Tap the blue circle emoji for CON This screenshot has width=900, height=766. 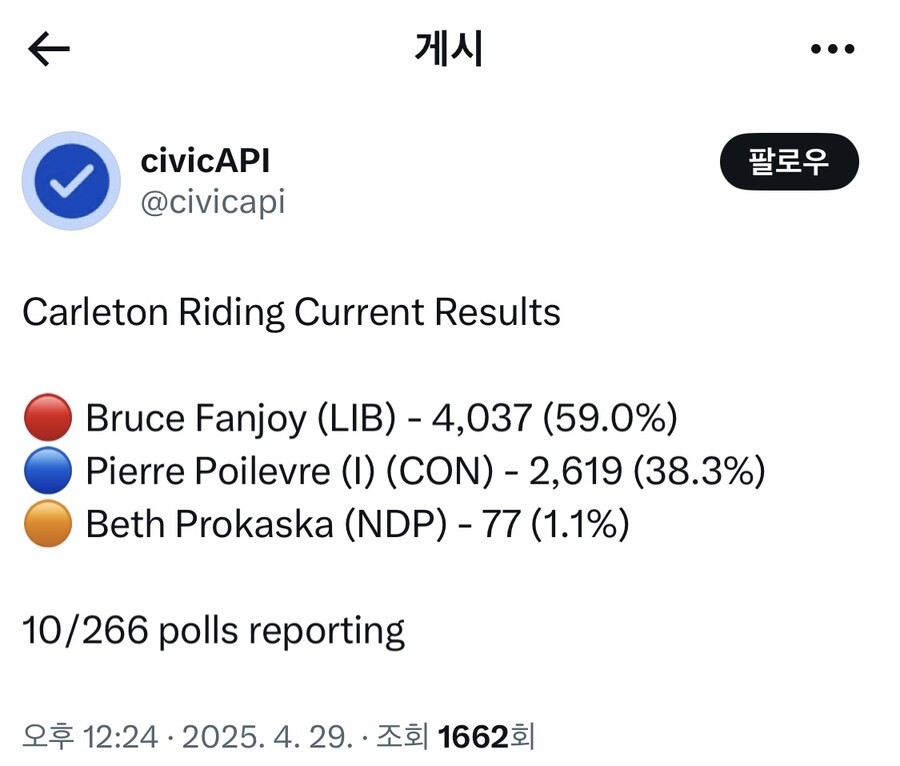click(x=48, y=471)
